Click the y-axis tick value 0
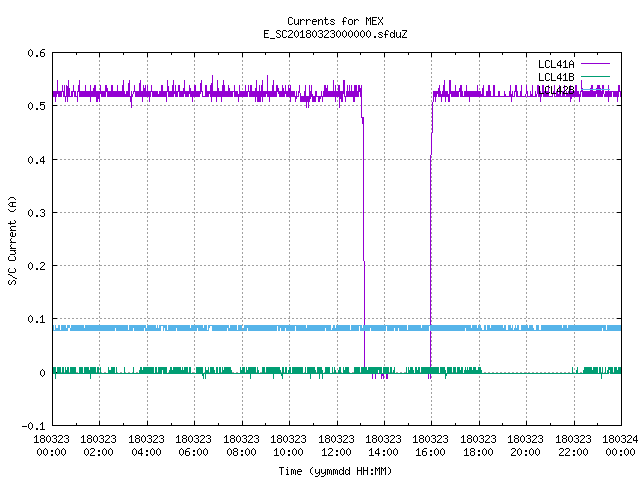 [42, 373]
